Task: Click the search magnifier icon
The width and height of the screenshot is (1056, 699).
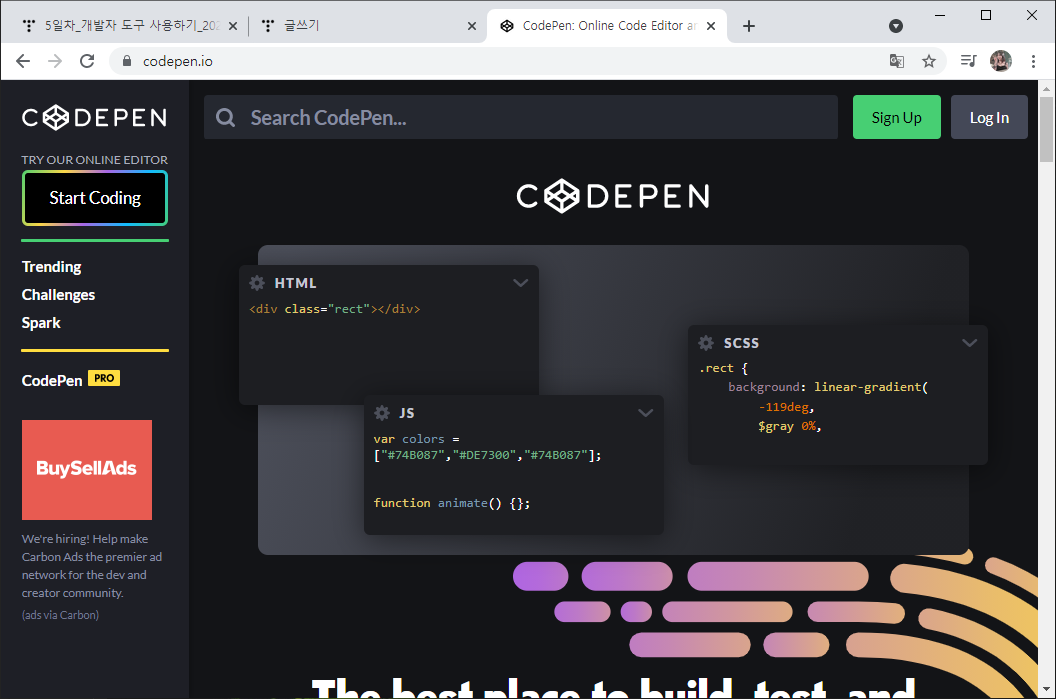Action: (226, 118)
